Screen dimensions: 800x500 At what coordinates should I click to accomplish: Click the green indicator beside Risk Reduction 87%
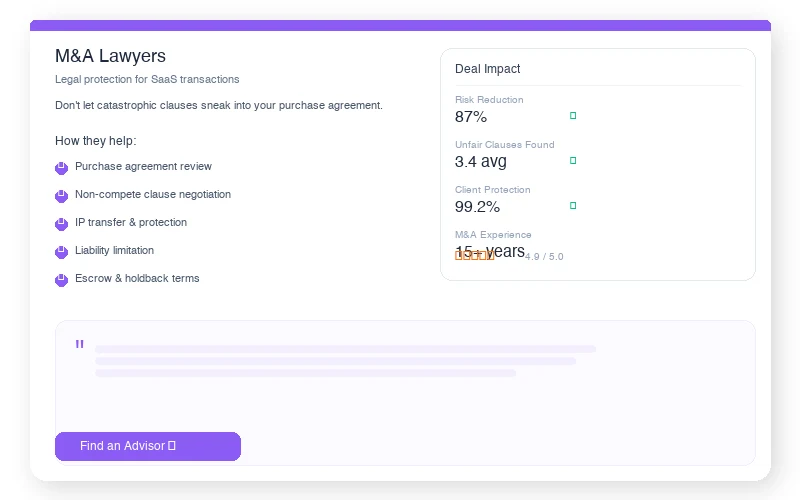[573, 116]
